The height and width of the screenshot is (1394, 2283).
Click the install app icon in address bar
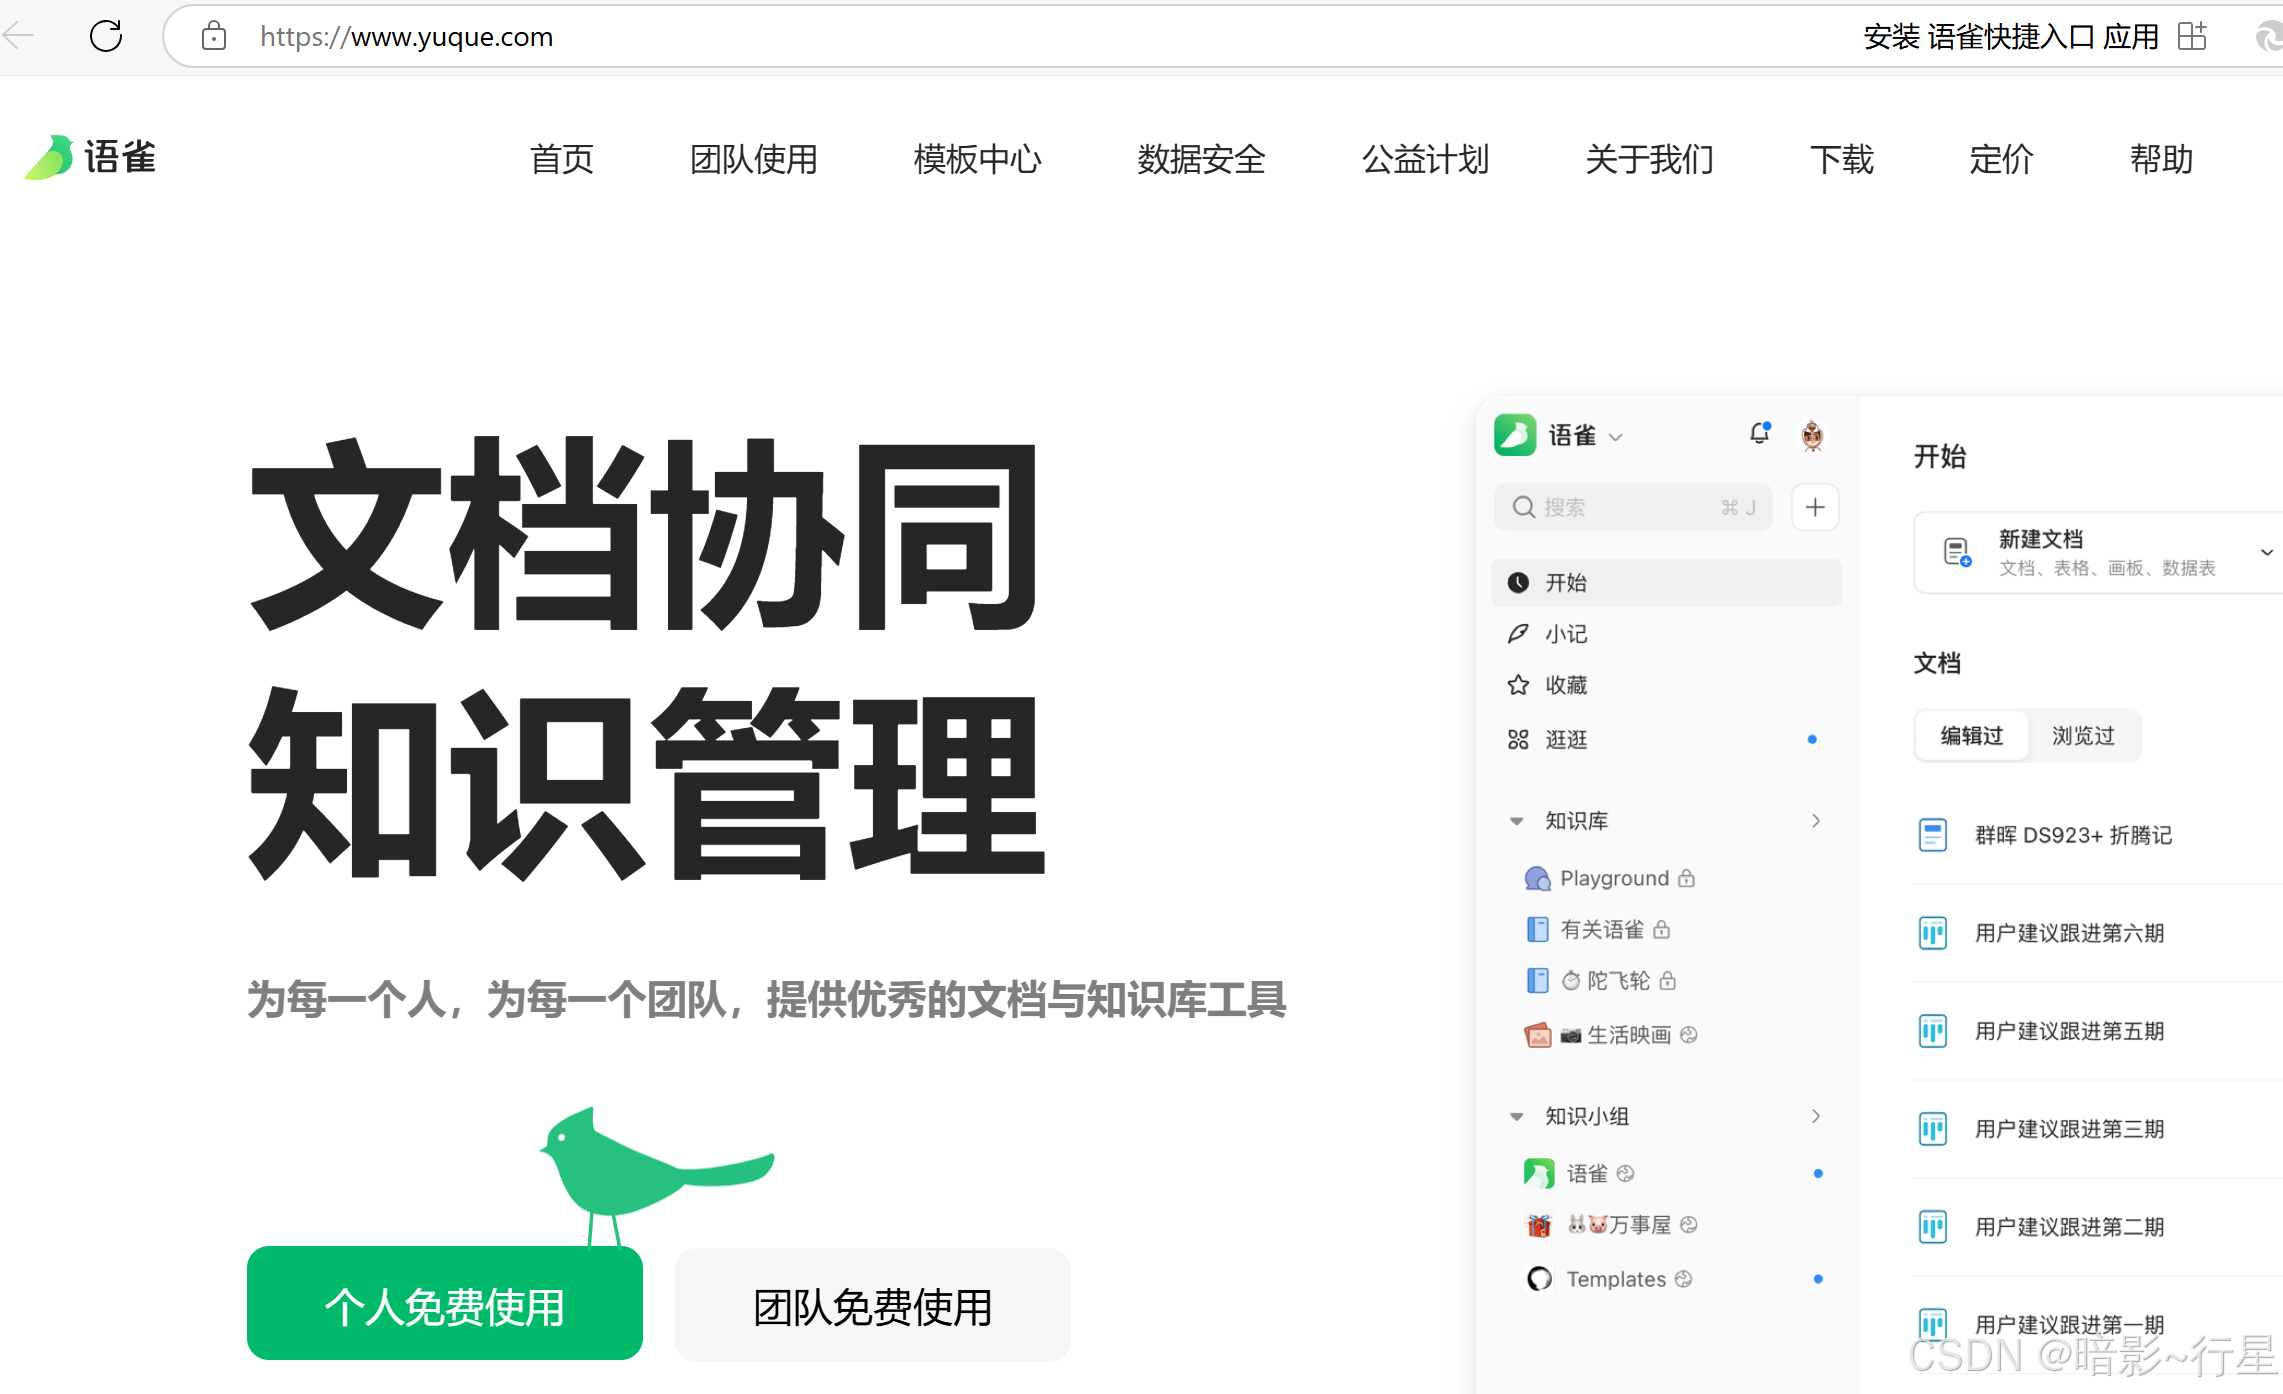pos(2191,37)
